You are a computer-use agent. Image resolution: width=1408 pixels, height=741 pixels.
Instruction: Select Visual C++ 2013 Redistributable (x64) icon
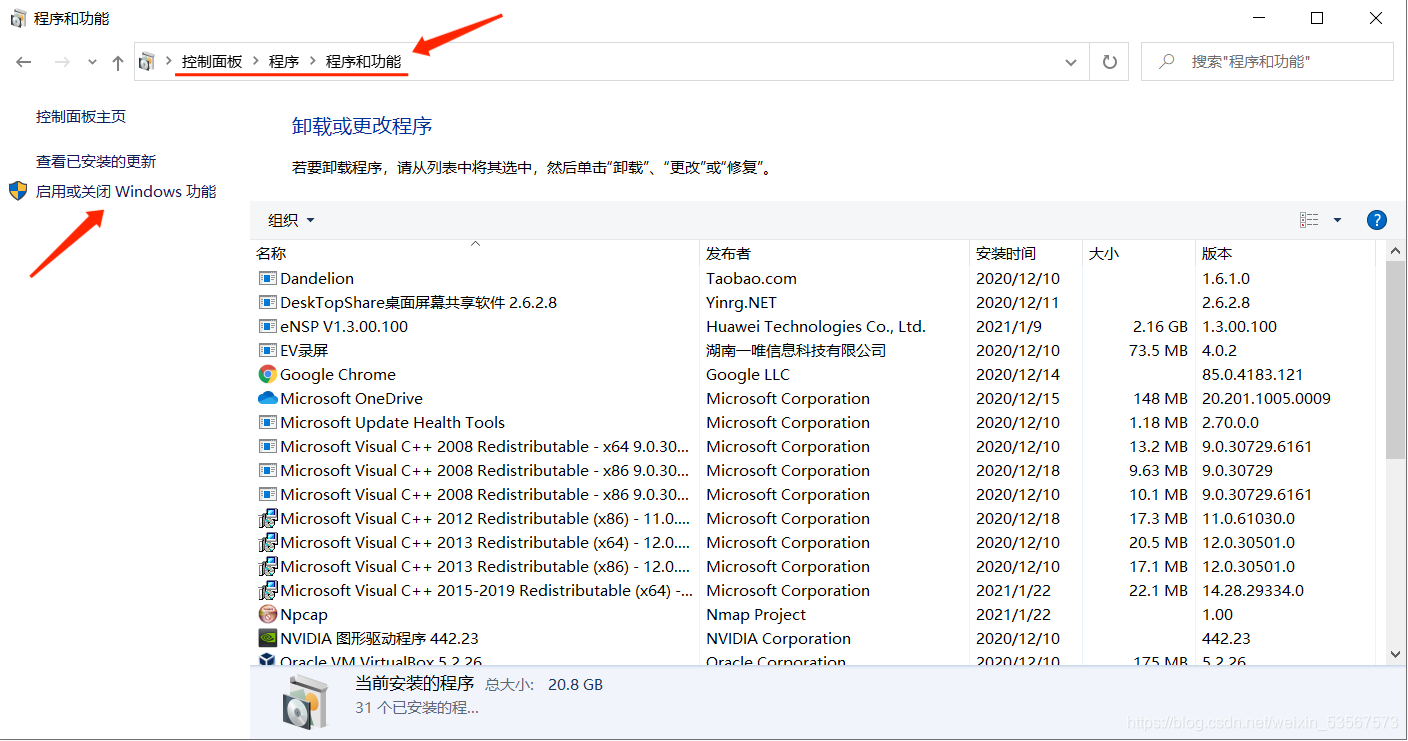pos(267,542)
